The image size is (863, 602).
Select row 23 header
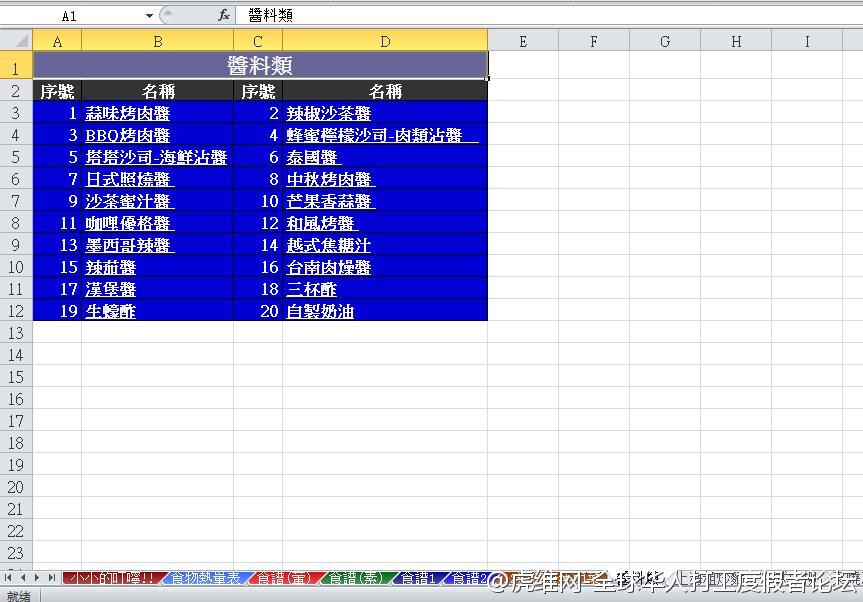(x=16, y=552)
